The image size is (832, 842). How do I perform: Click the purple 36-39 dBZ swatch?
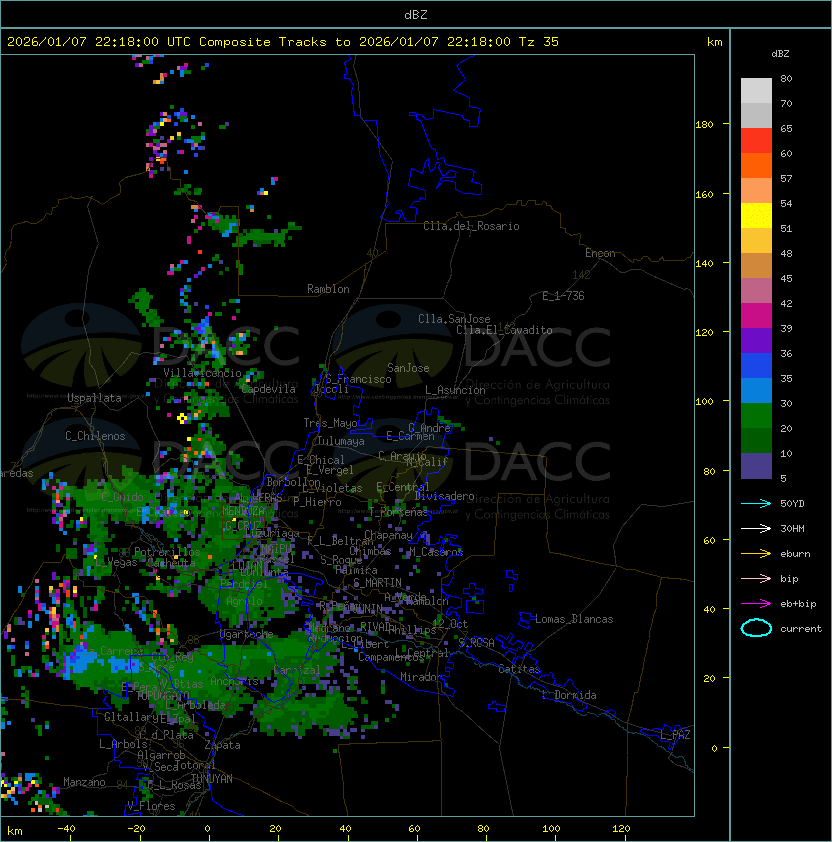click(x=756, y=340)
